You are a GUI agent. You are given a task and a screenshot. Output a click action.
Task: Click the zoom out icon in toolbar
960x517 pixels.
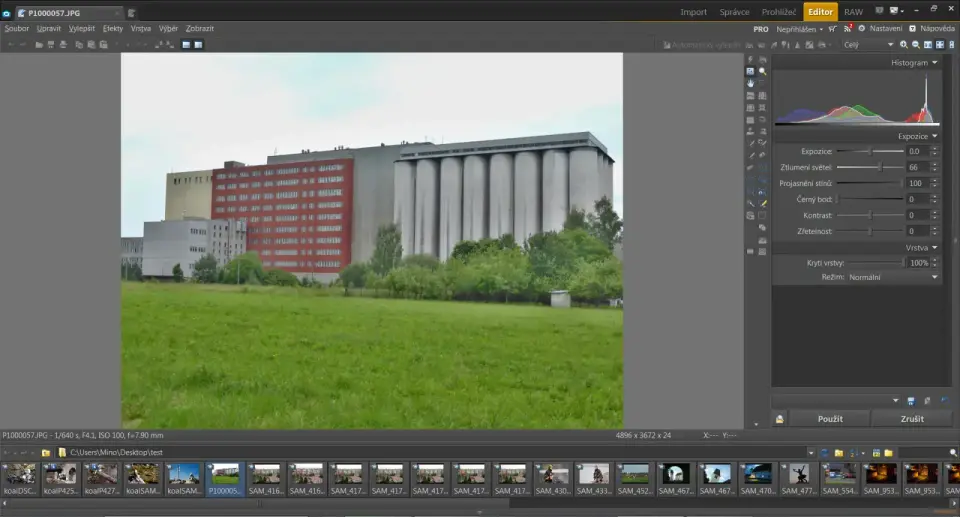click(916, 44)
